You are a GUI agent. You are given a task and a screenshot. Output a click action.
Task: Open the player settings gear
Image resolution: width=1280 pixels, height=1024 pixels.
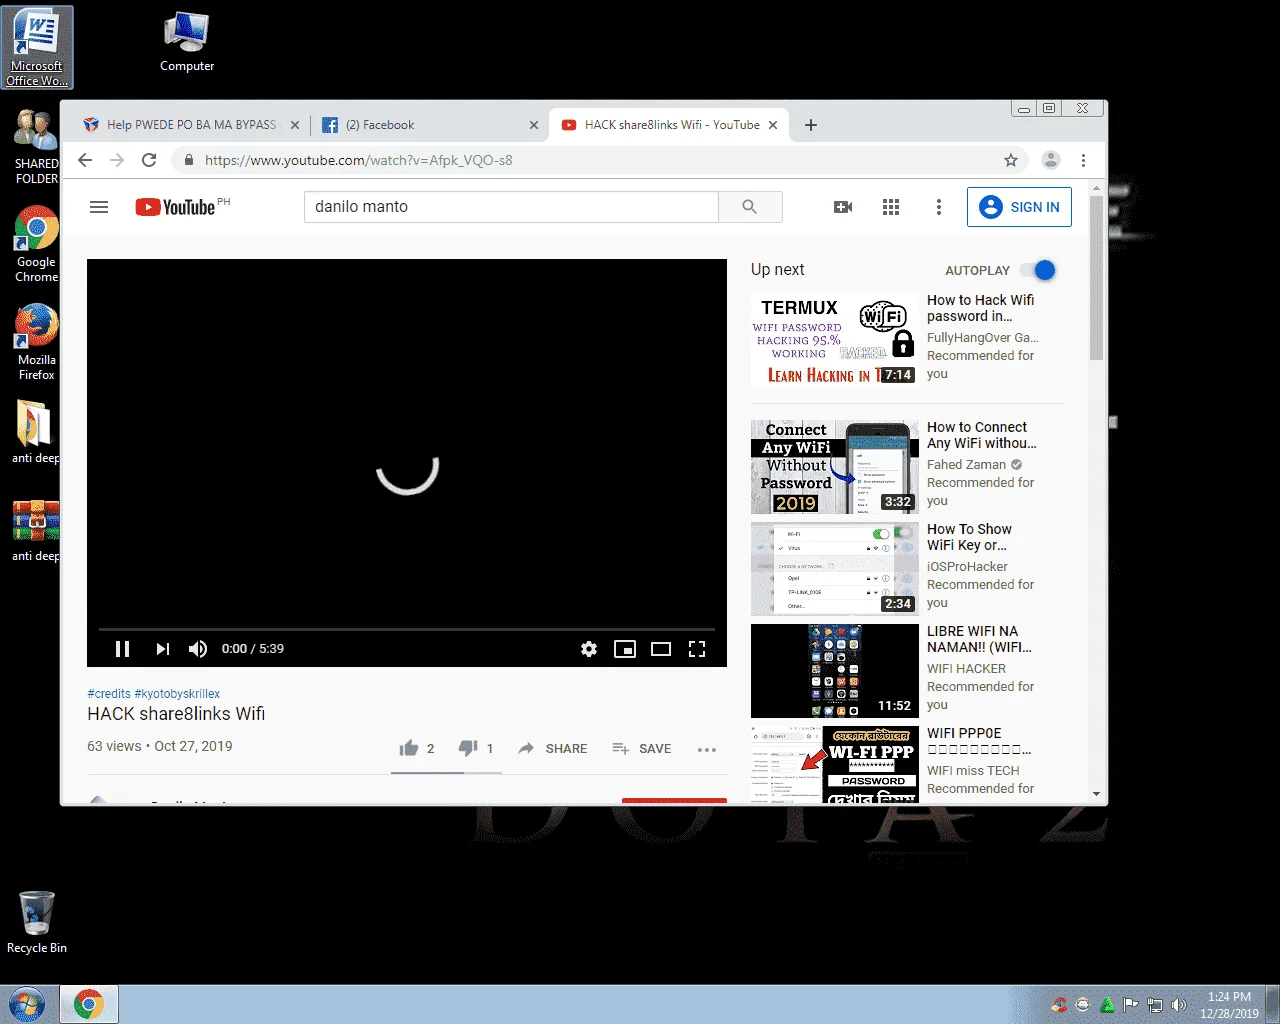click(x=589, y=649)
